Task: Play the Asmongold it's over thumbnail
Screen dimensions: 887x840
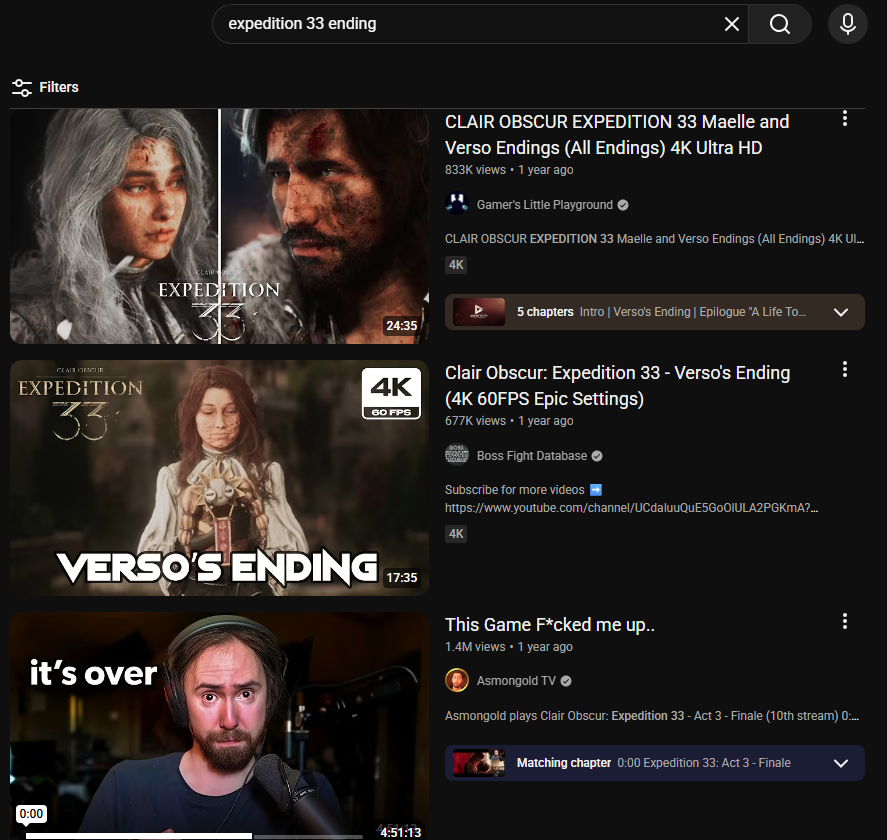Action: click(x=219, y=726)
